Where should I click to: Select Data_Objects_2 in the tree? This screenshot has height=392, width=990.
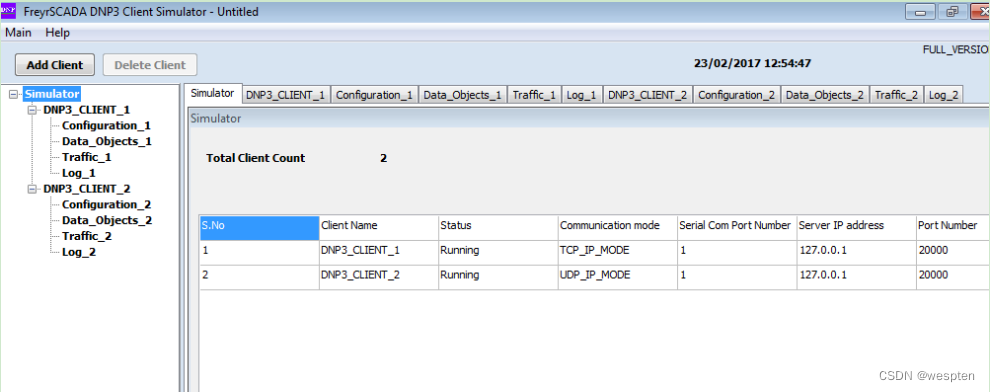107,220
